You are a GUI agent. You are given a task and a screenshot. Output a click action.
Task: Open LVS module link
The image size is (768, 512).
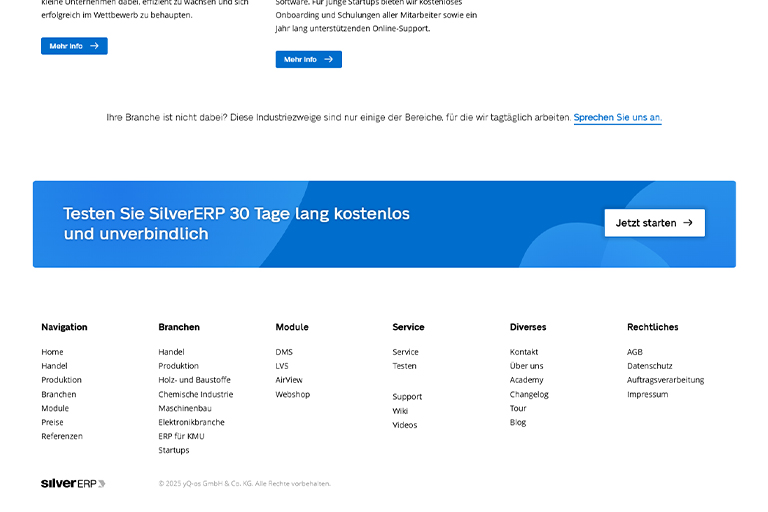click(282, 366)
